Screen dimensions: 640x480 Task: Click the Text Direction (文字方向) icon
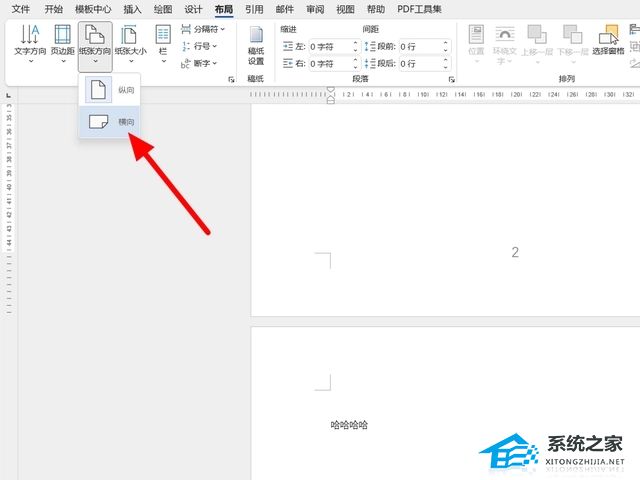point(30,42)
